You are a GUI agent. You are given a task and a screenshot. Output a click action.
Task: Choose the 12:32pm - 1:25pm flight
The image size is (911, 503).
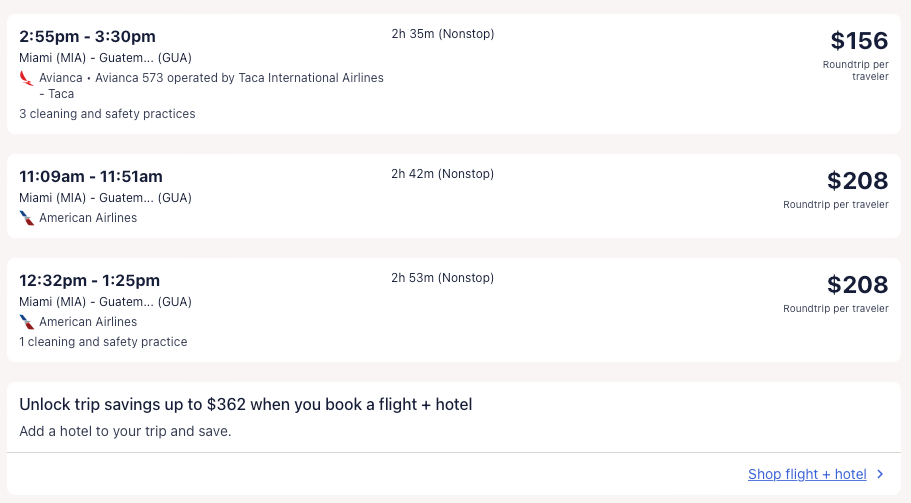pos(89,281)
